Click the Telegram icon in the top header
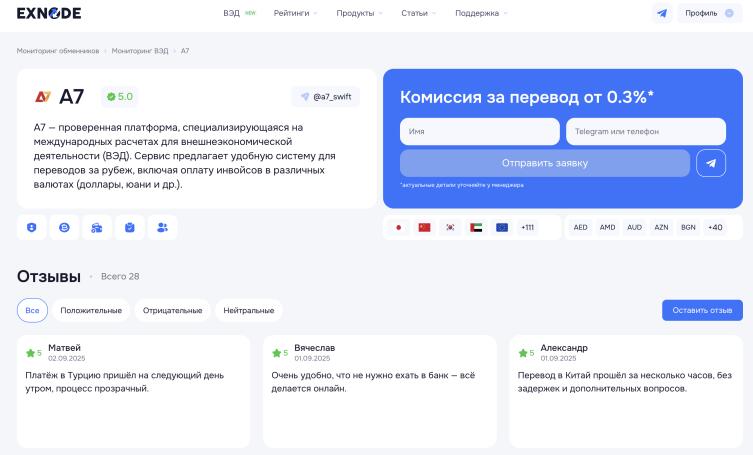 pyautogui.click(x=661, y=13)
